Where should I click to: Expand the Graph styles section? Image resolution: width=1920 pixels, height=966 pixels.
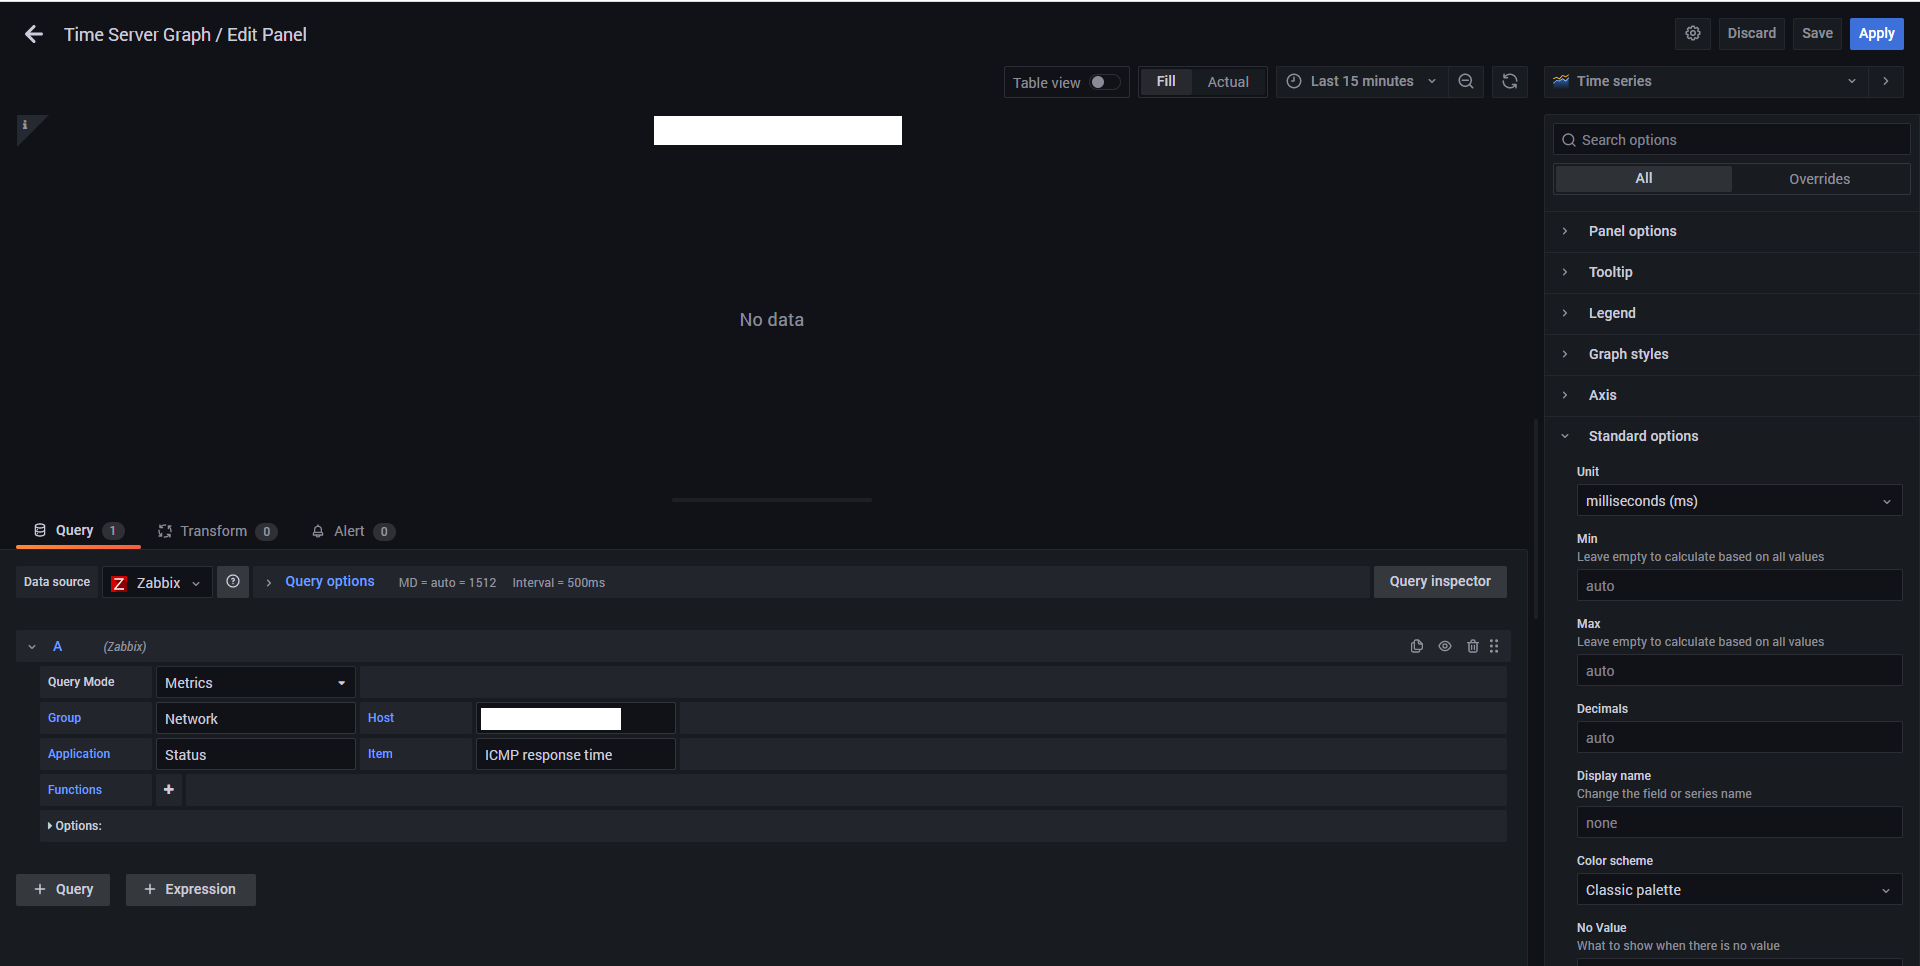[1628, 354]
